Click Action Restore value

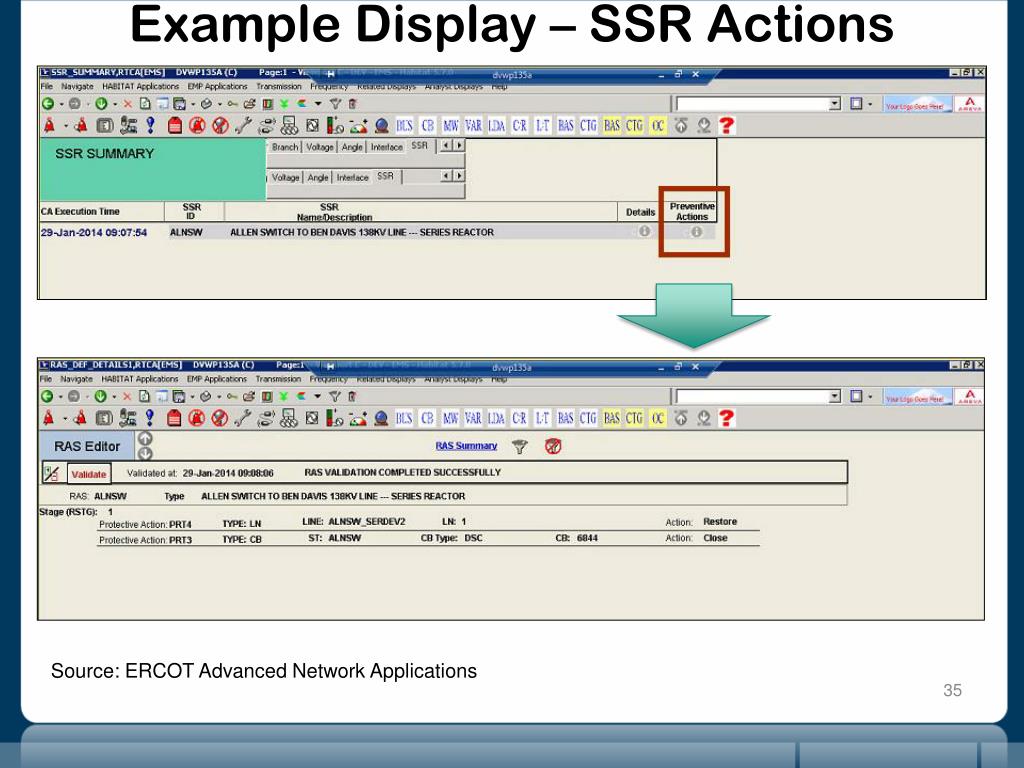point(720,522)
